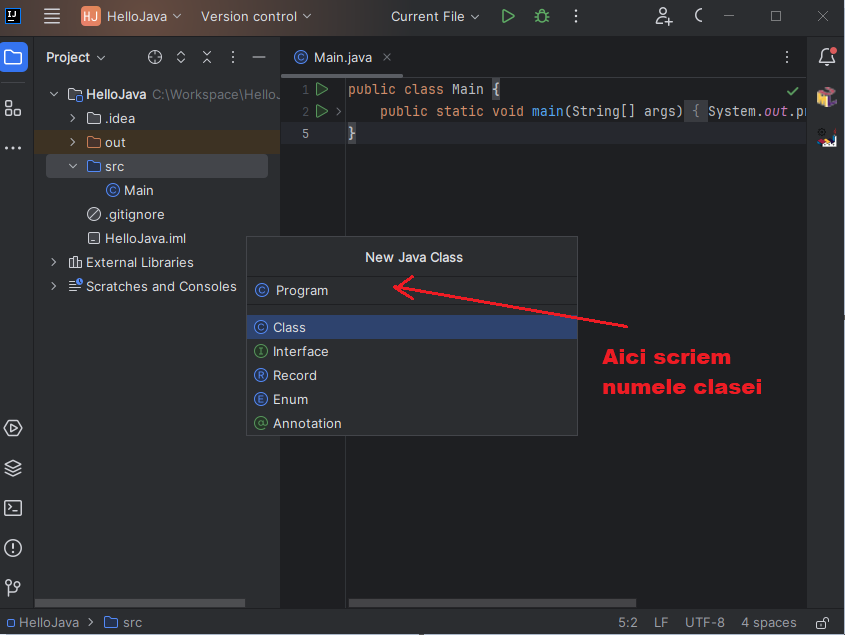The height and width of the screenshot is (635, 845).
Task: Click src breadcrumb in status bar
Action: pos(123,623)
